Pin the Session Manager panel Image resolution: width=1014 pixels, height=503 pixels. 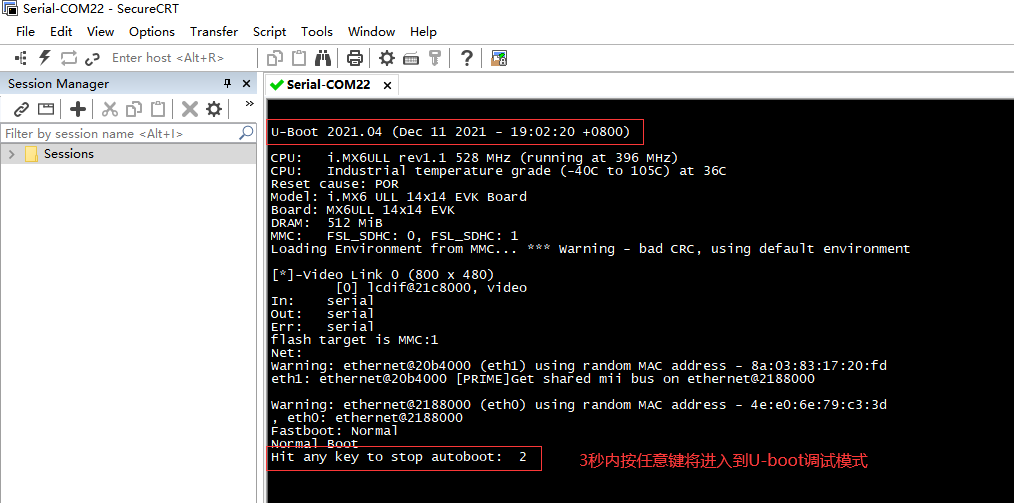(x=227, y=83)
